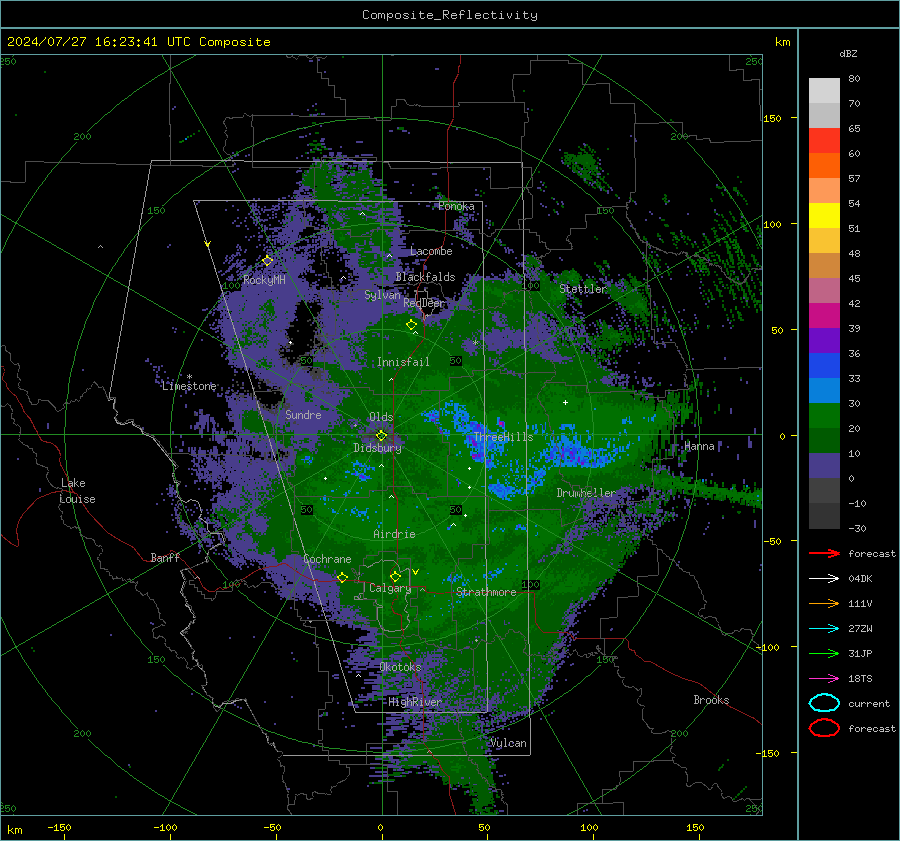This screenshot has width=900, height=841.
Task: Click the Brooks label
Action: pyautogui.click(x=711, y=700)
